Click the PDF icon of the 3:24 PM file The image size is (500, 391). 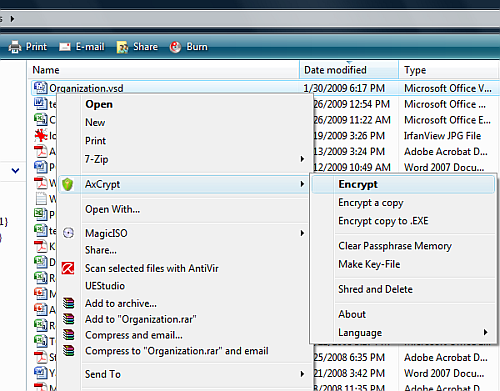pyautogui.click(x=41, y=151)
